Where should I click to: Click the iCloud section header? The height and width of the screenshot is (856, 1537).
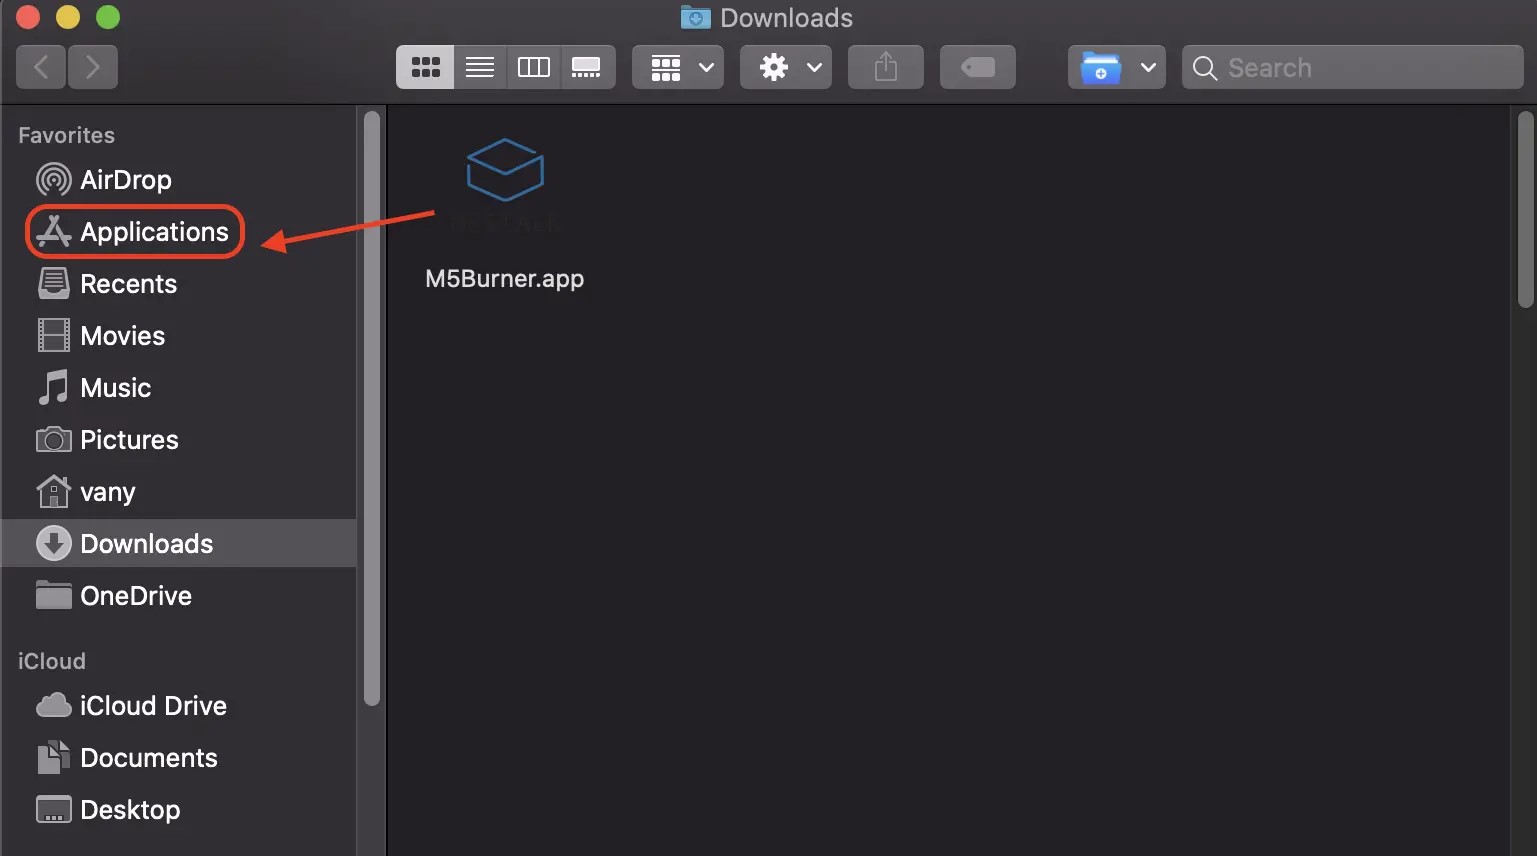52,661
